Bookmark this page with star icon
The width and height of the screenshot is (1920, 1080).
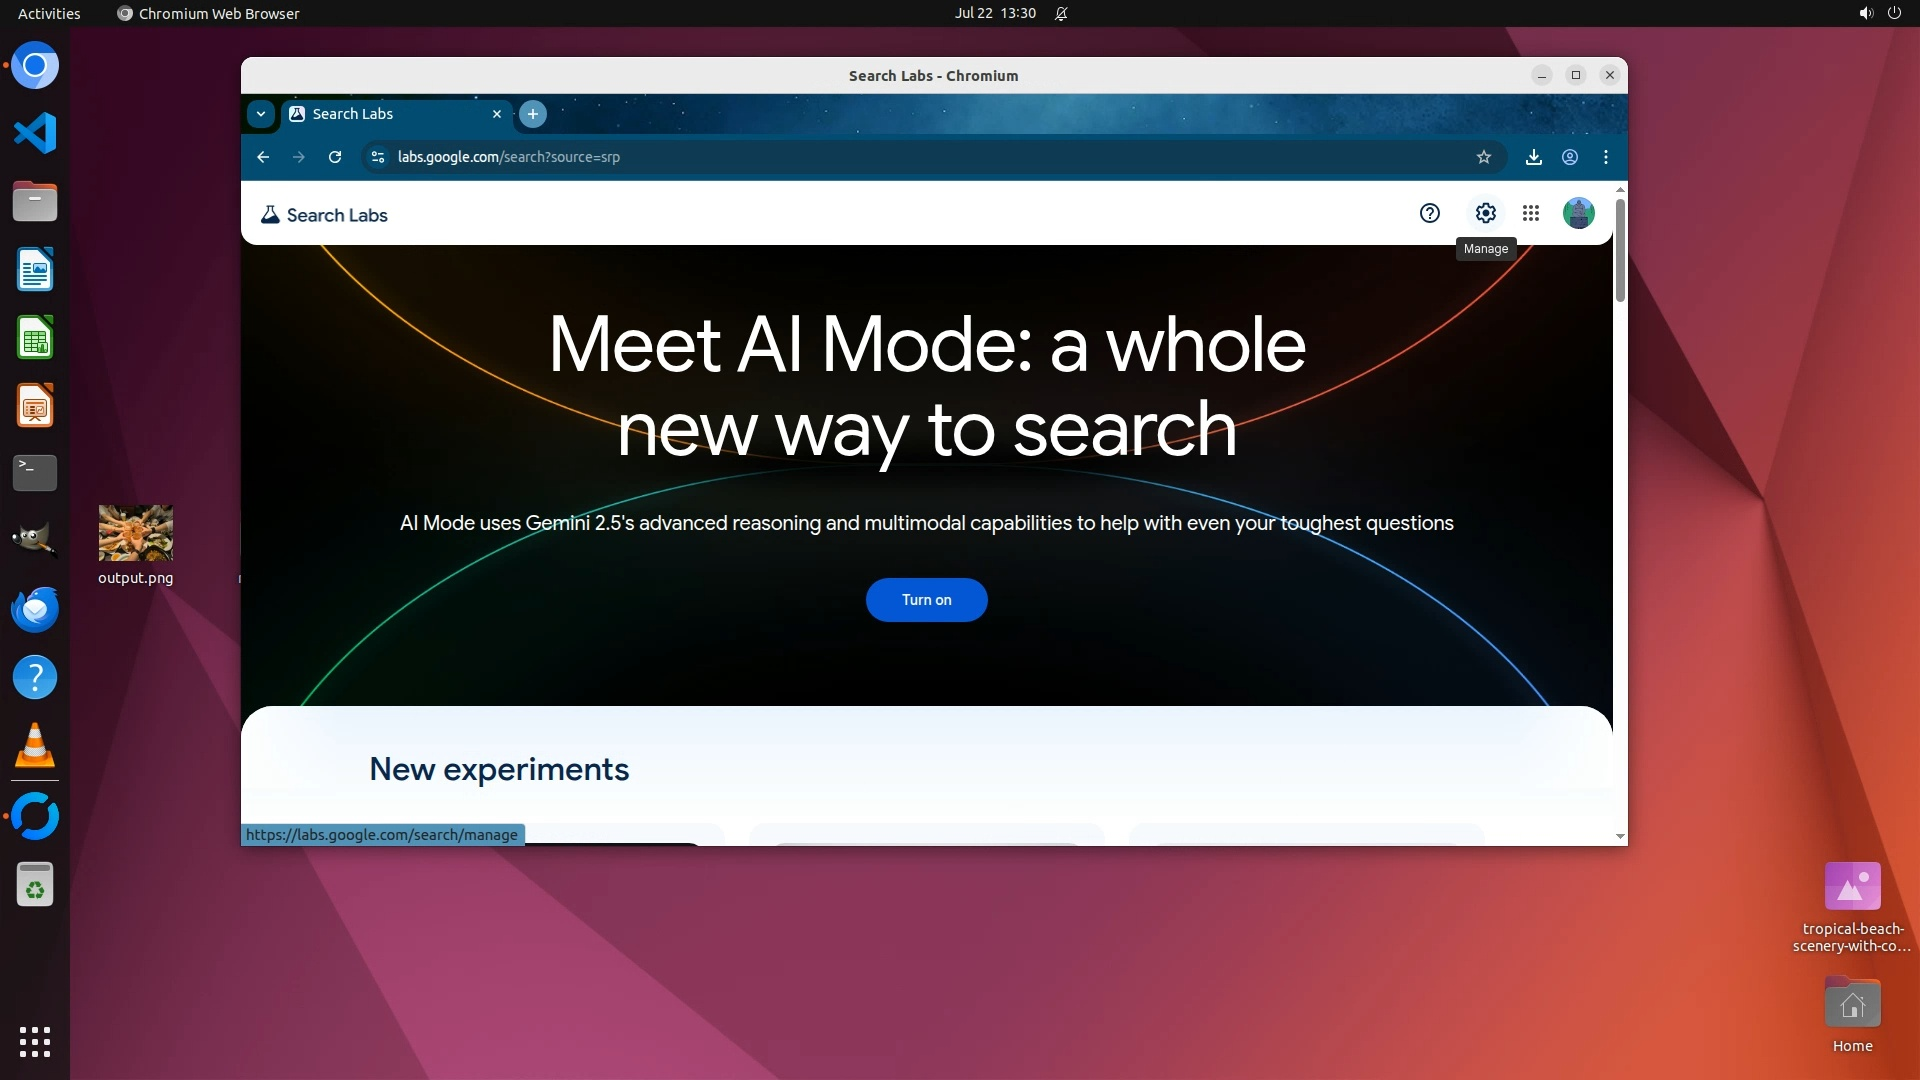click(1483, 157)
